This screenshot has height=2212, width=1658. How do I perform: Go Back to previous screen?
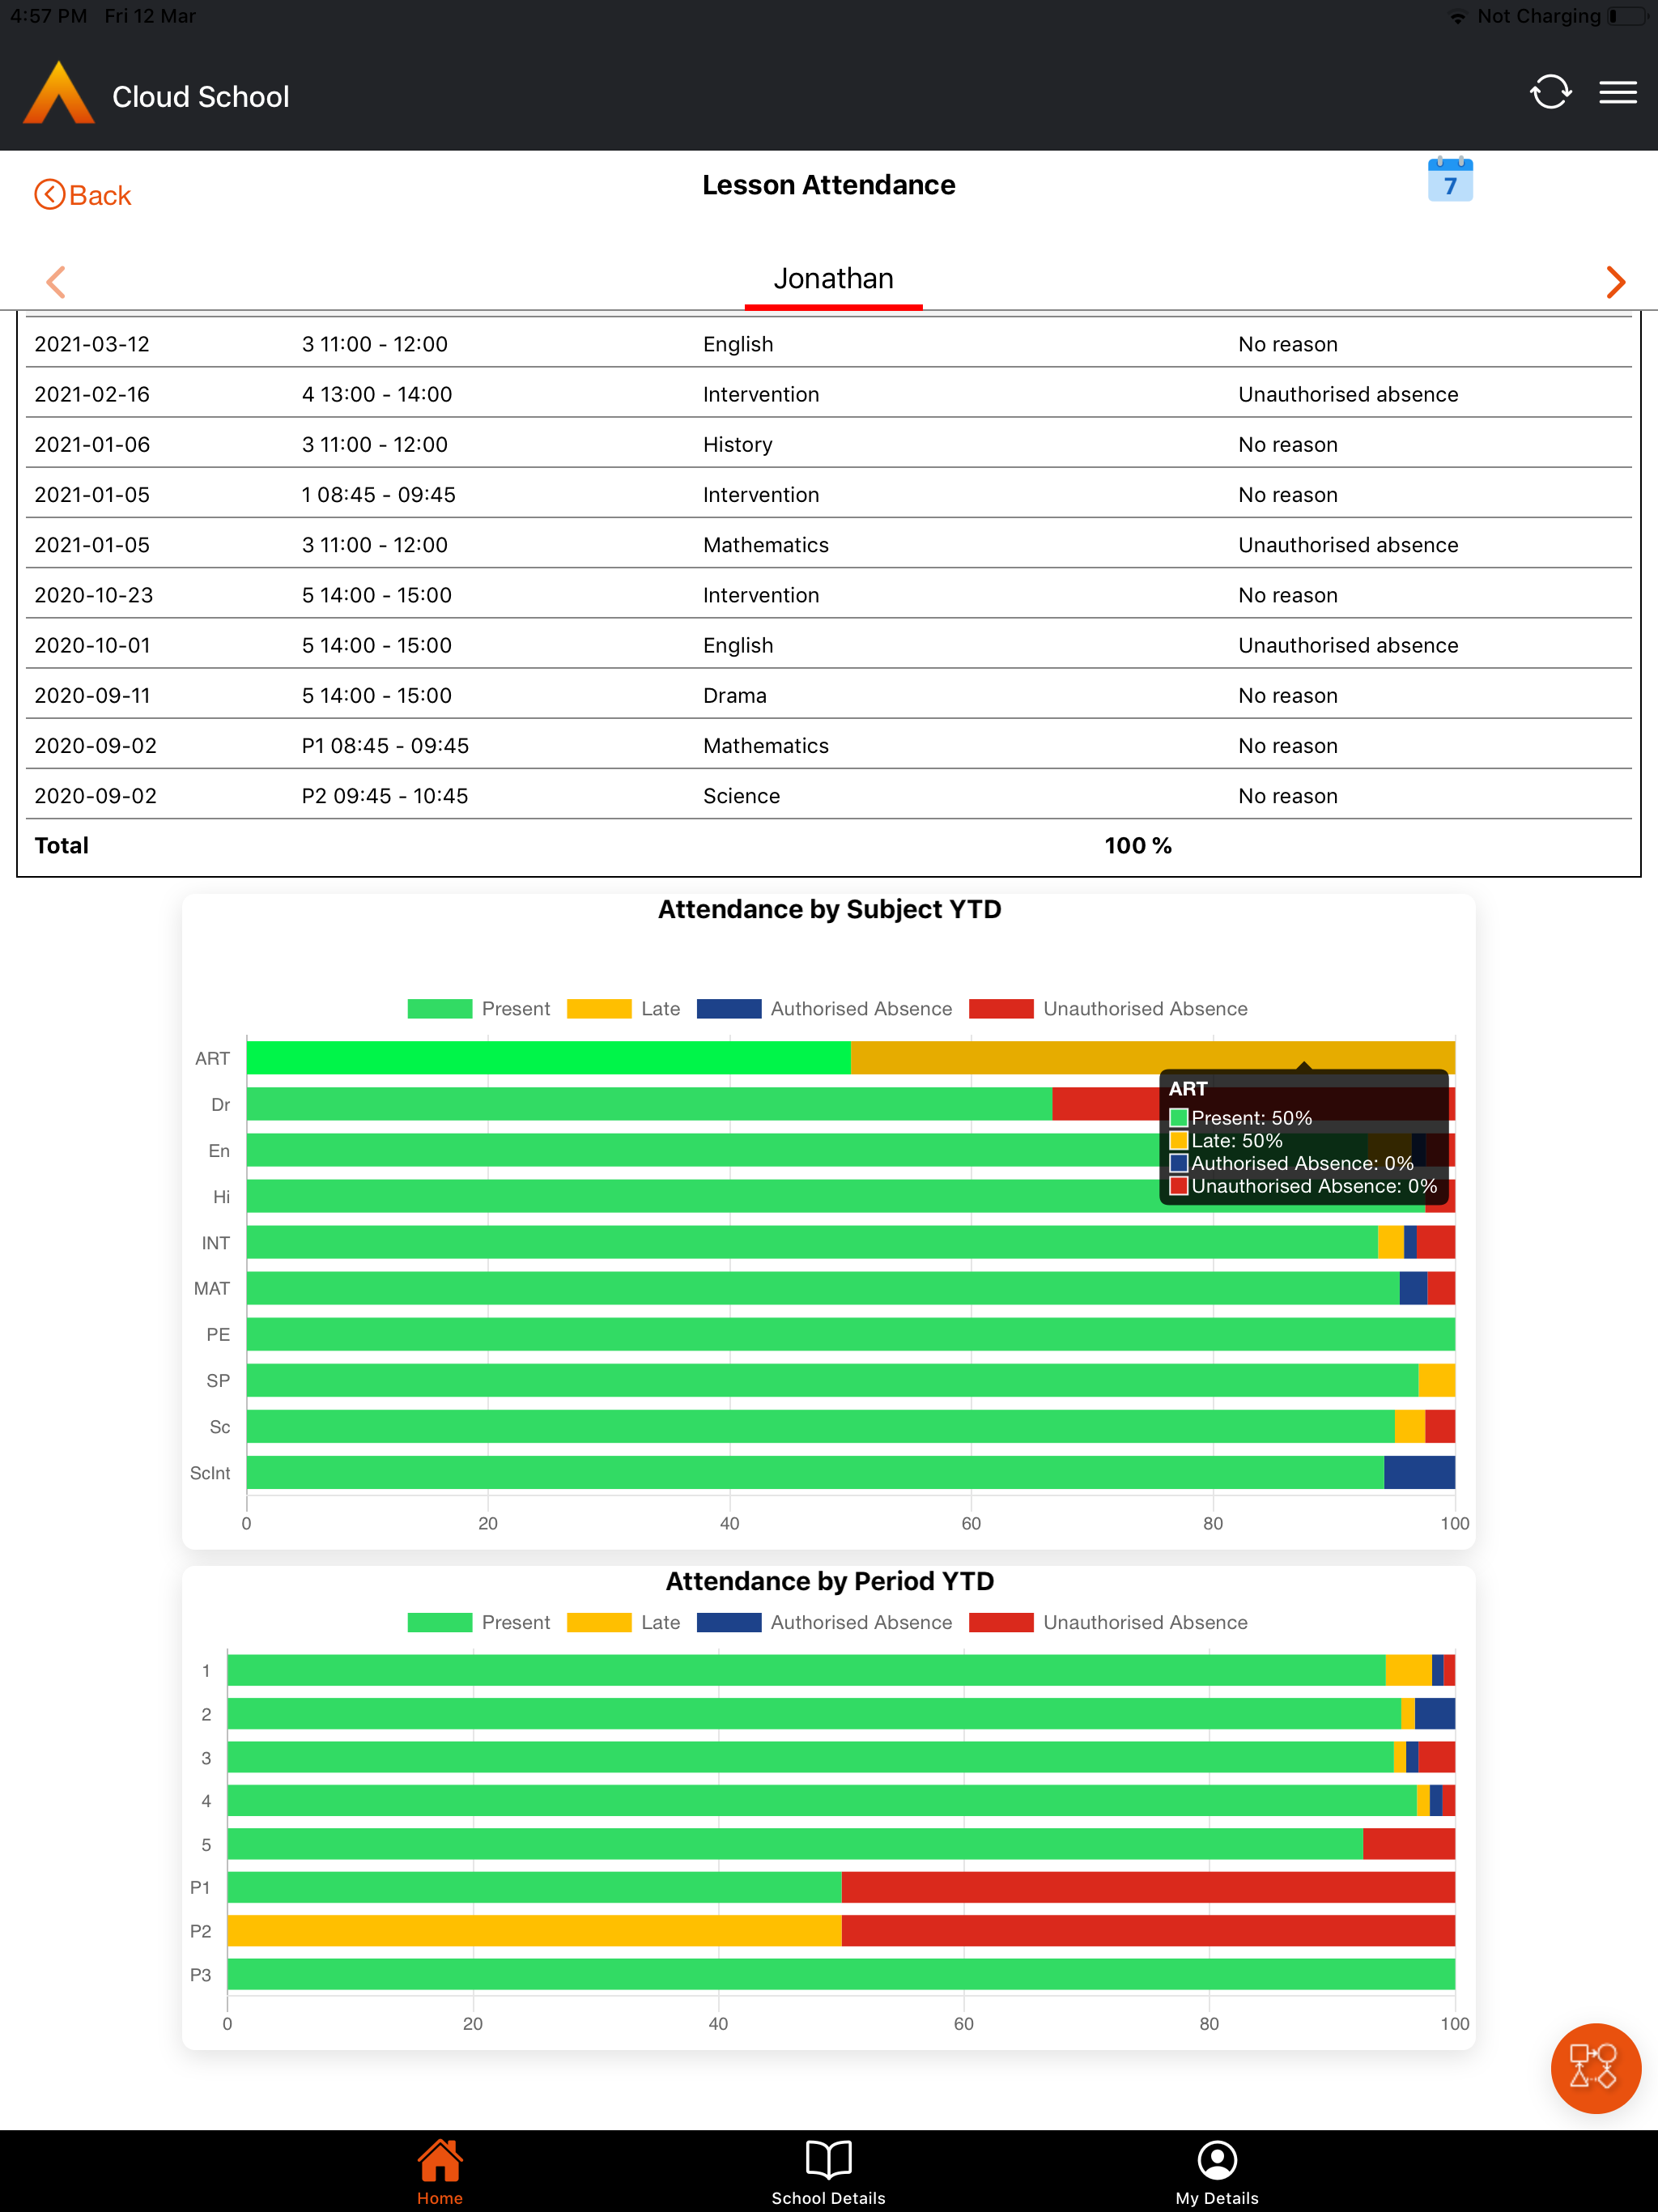[83, 195]
